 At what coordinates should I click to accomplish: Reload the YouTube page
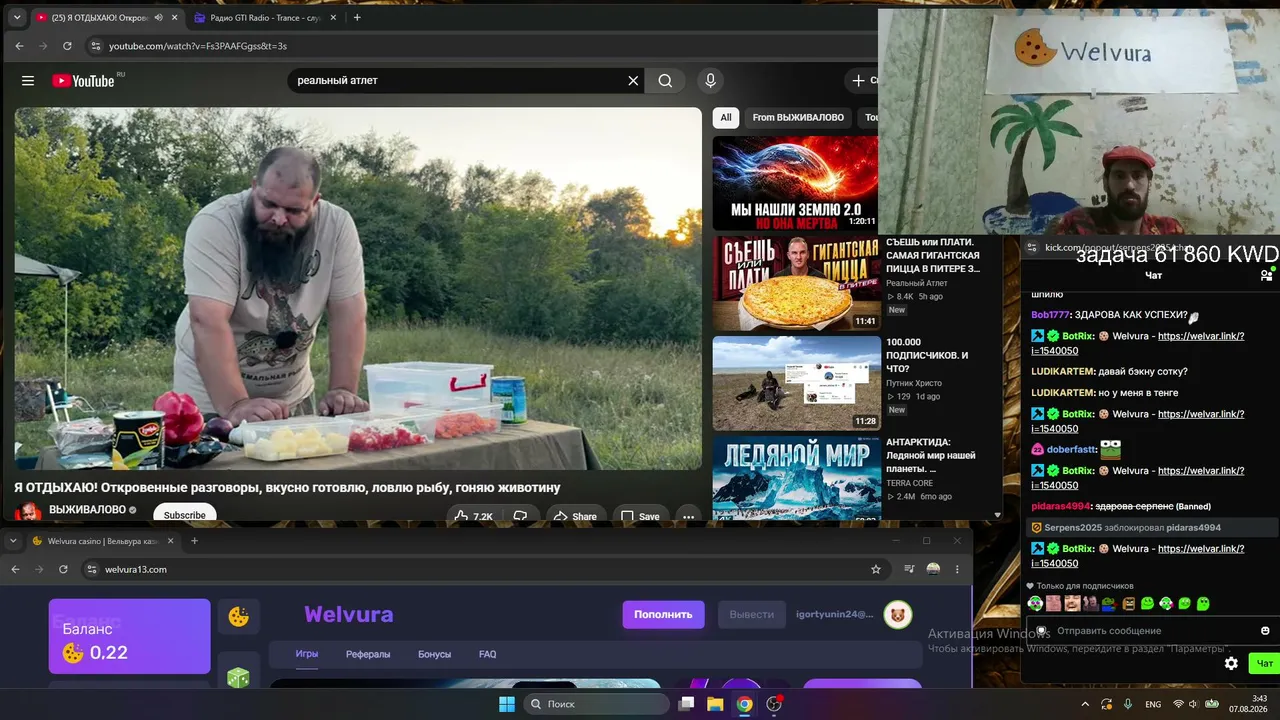[67, 46]
